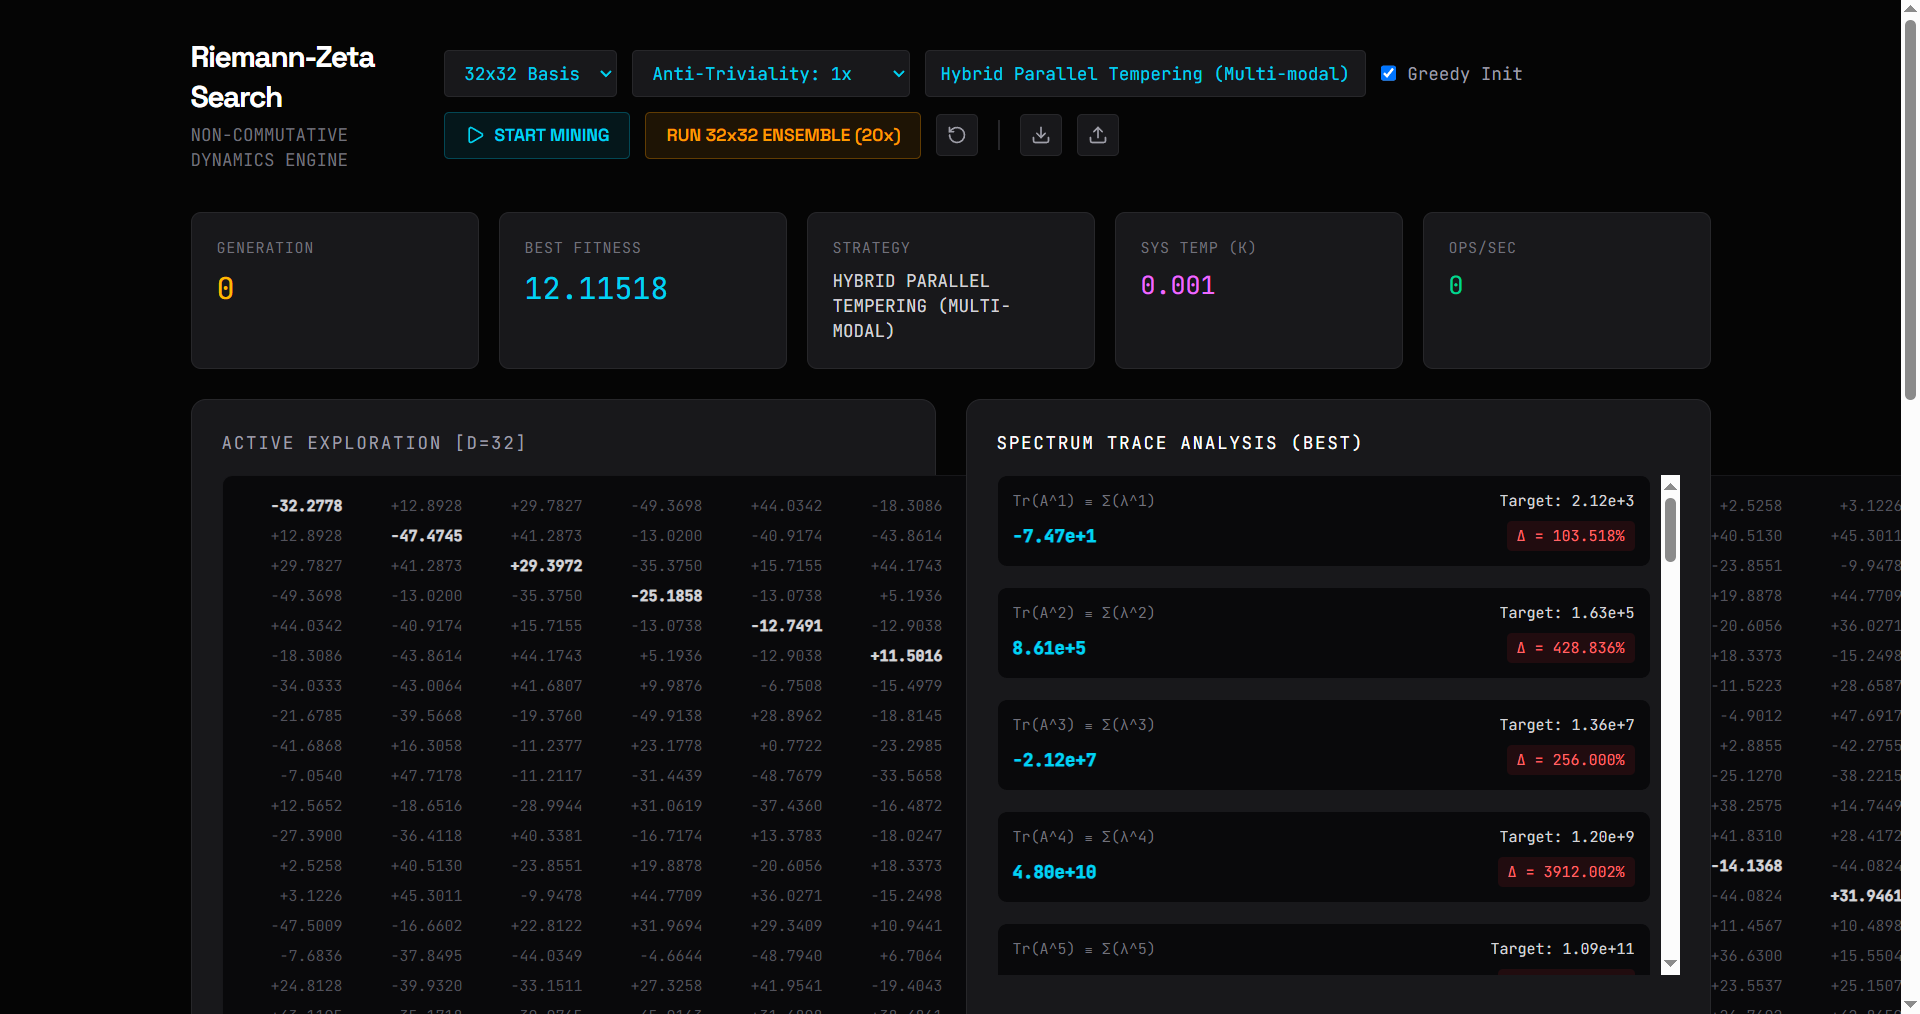Click the matrix cell -14.1368

tap(1746, 866)
